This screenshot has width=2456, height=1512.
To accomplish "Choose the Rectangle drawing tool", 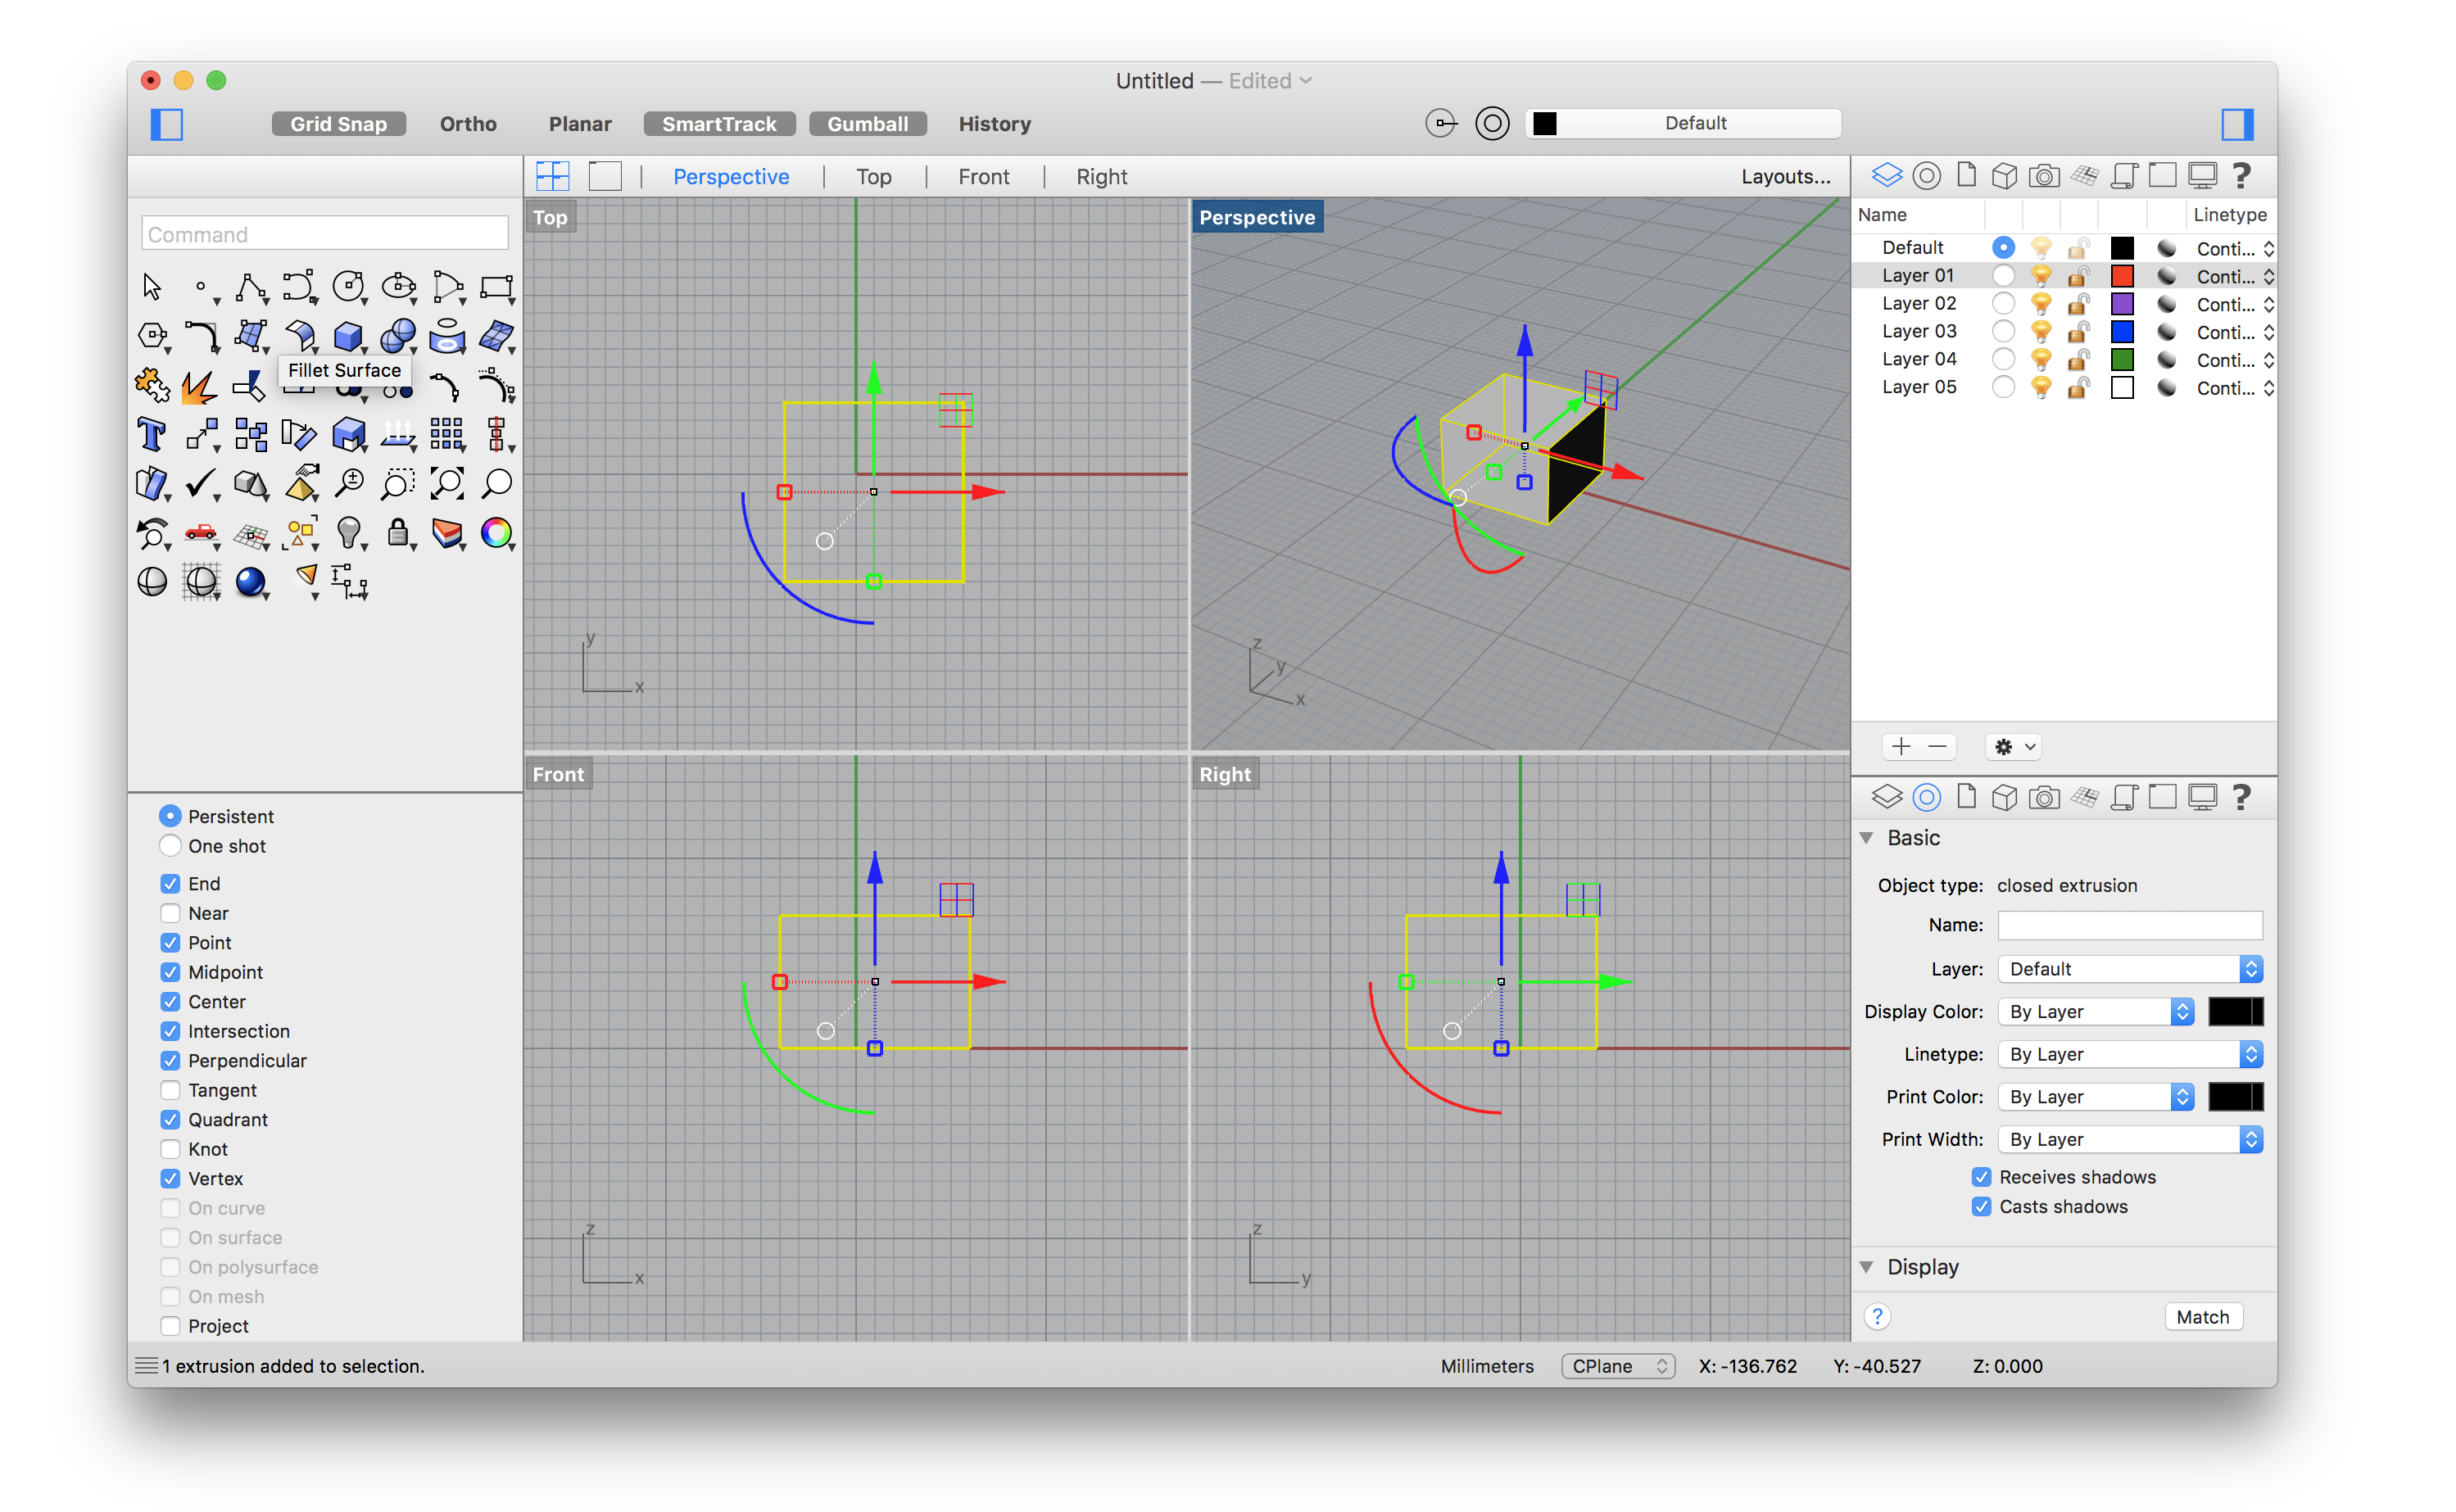I will 497,287.
